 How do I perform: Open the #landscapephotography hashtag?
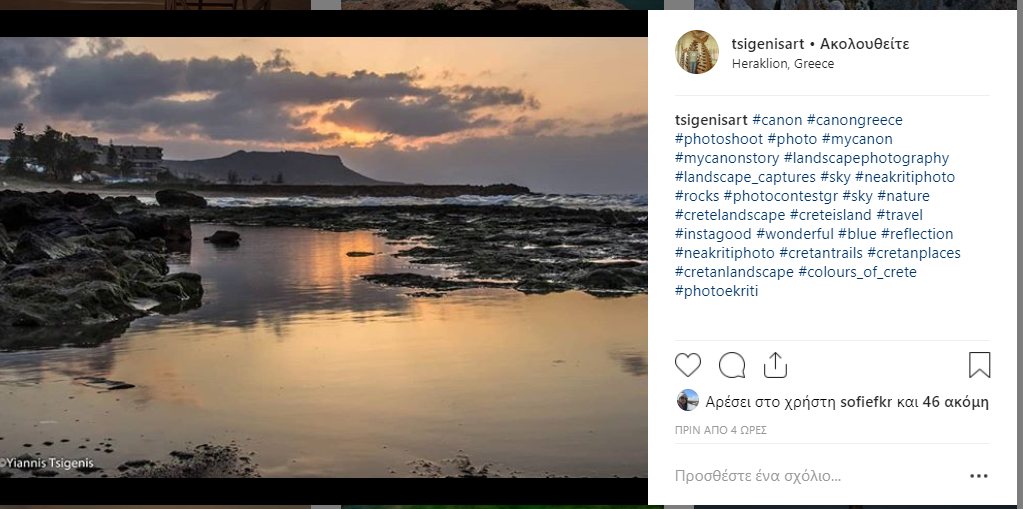click(x=866, y=158)
